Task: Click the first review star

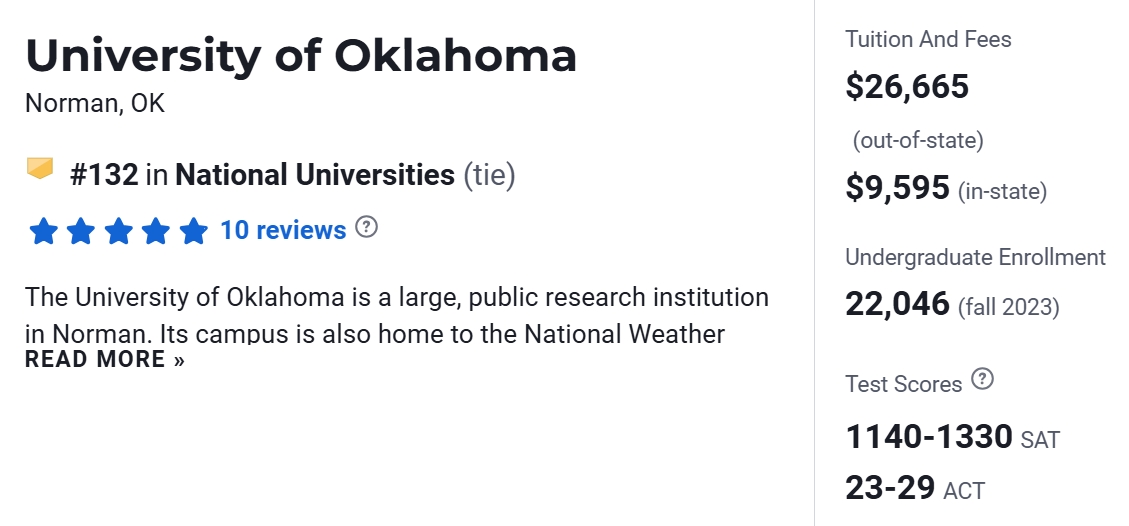Action: click(44, 232)
